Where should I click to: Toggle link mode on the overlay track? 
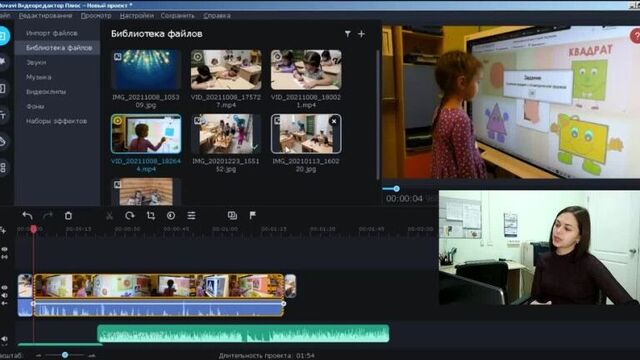click(x=4, y=257)
